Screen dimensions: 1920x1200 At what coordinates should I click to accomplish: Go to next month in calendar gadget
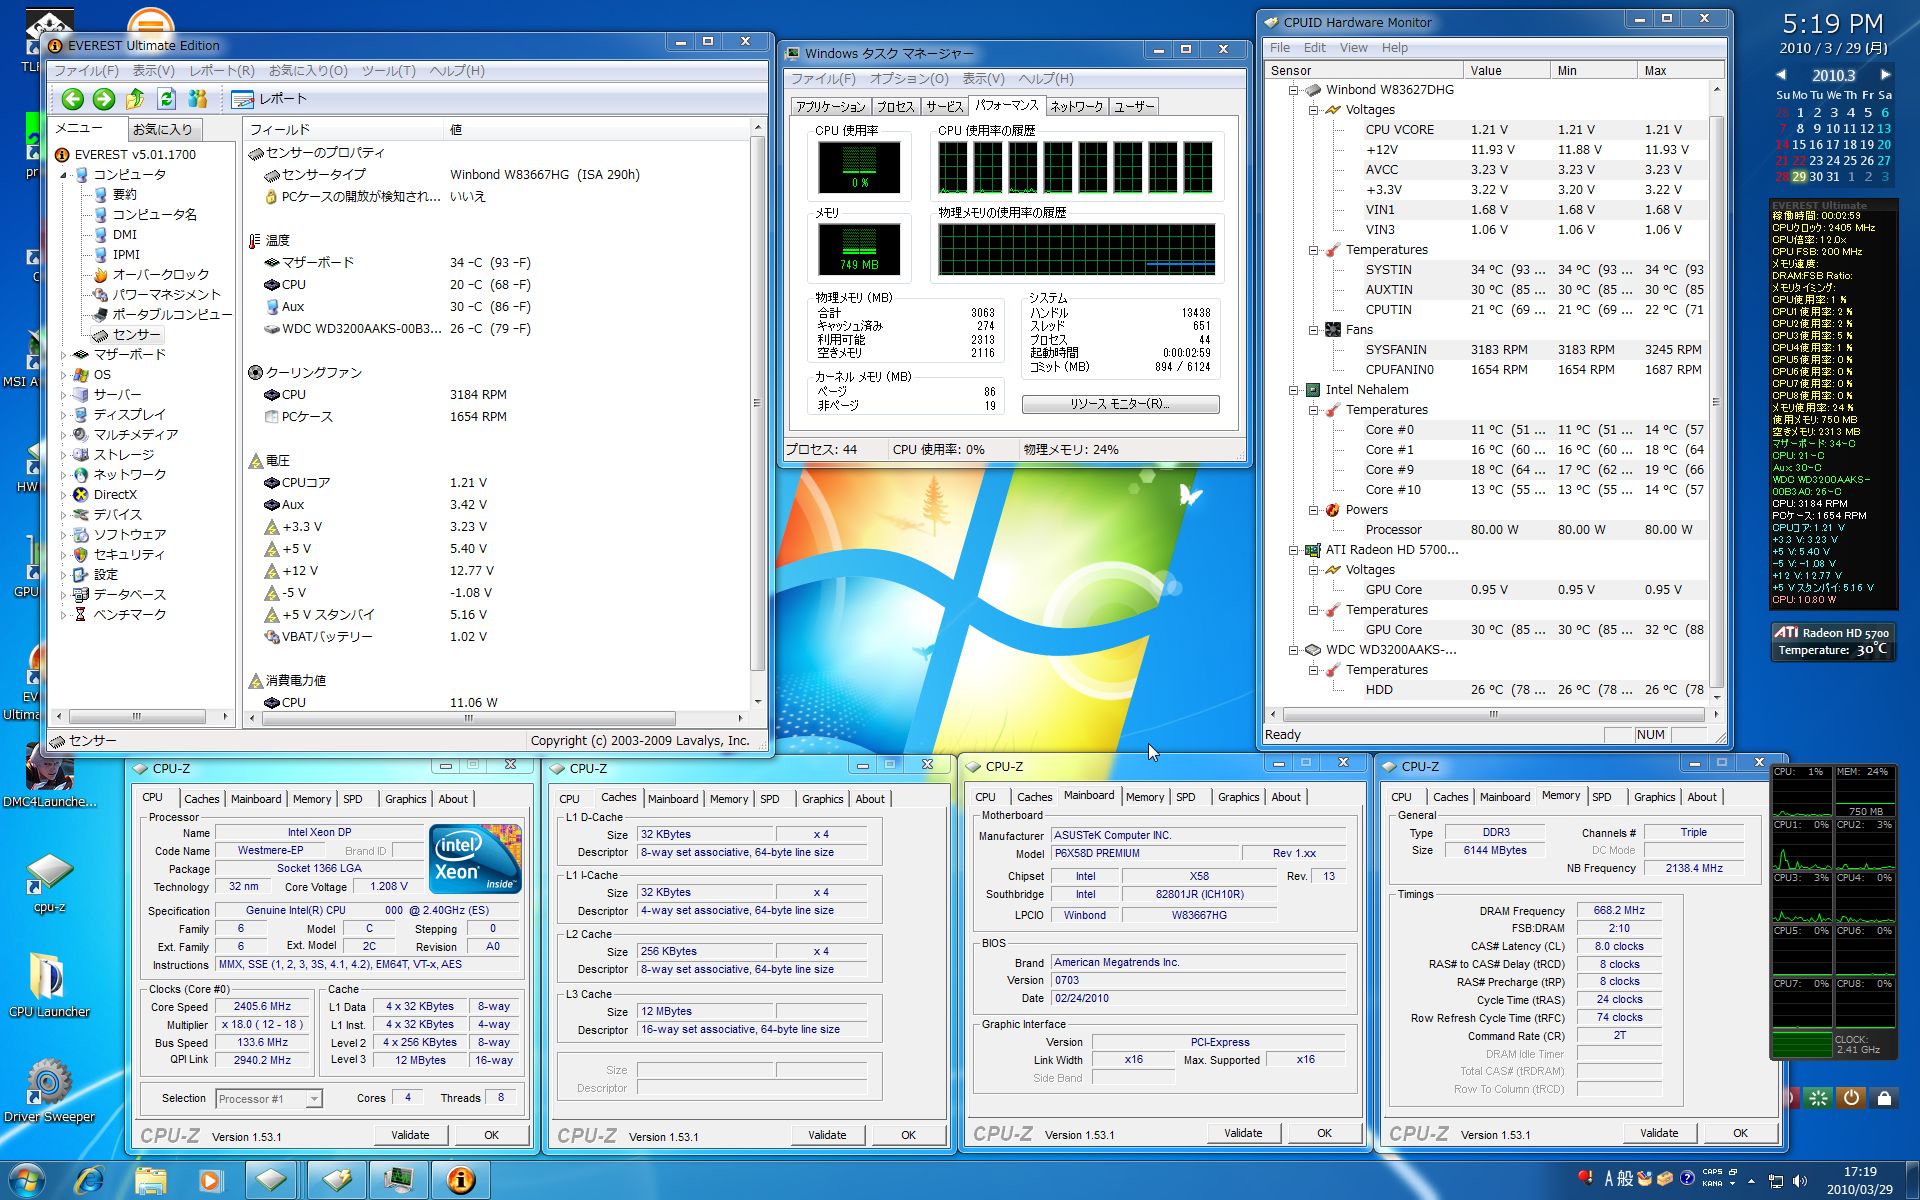[x=1885, y=75]
